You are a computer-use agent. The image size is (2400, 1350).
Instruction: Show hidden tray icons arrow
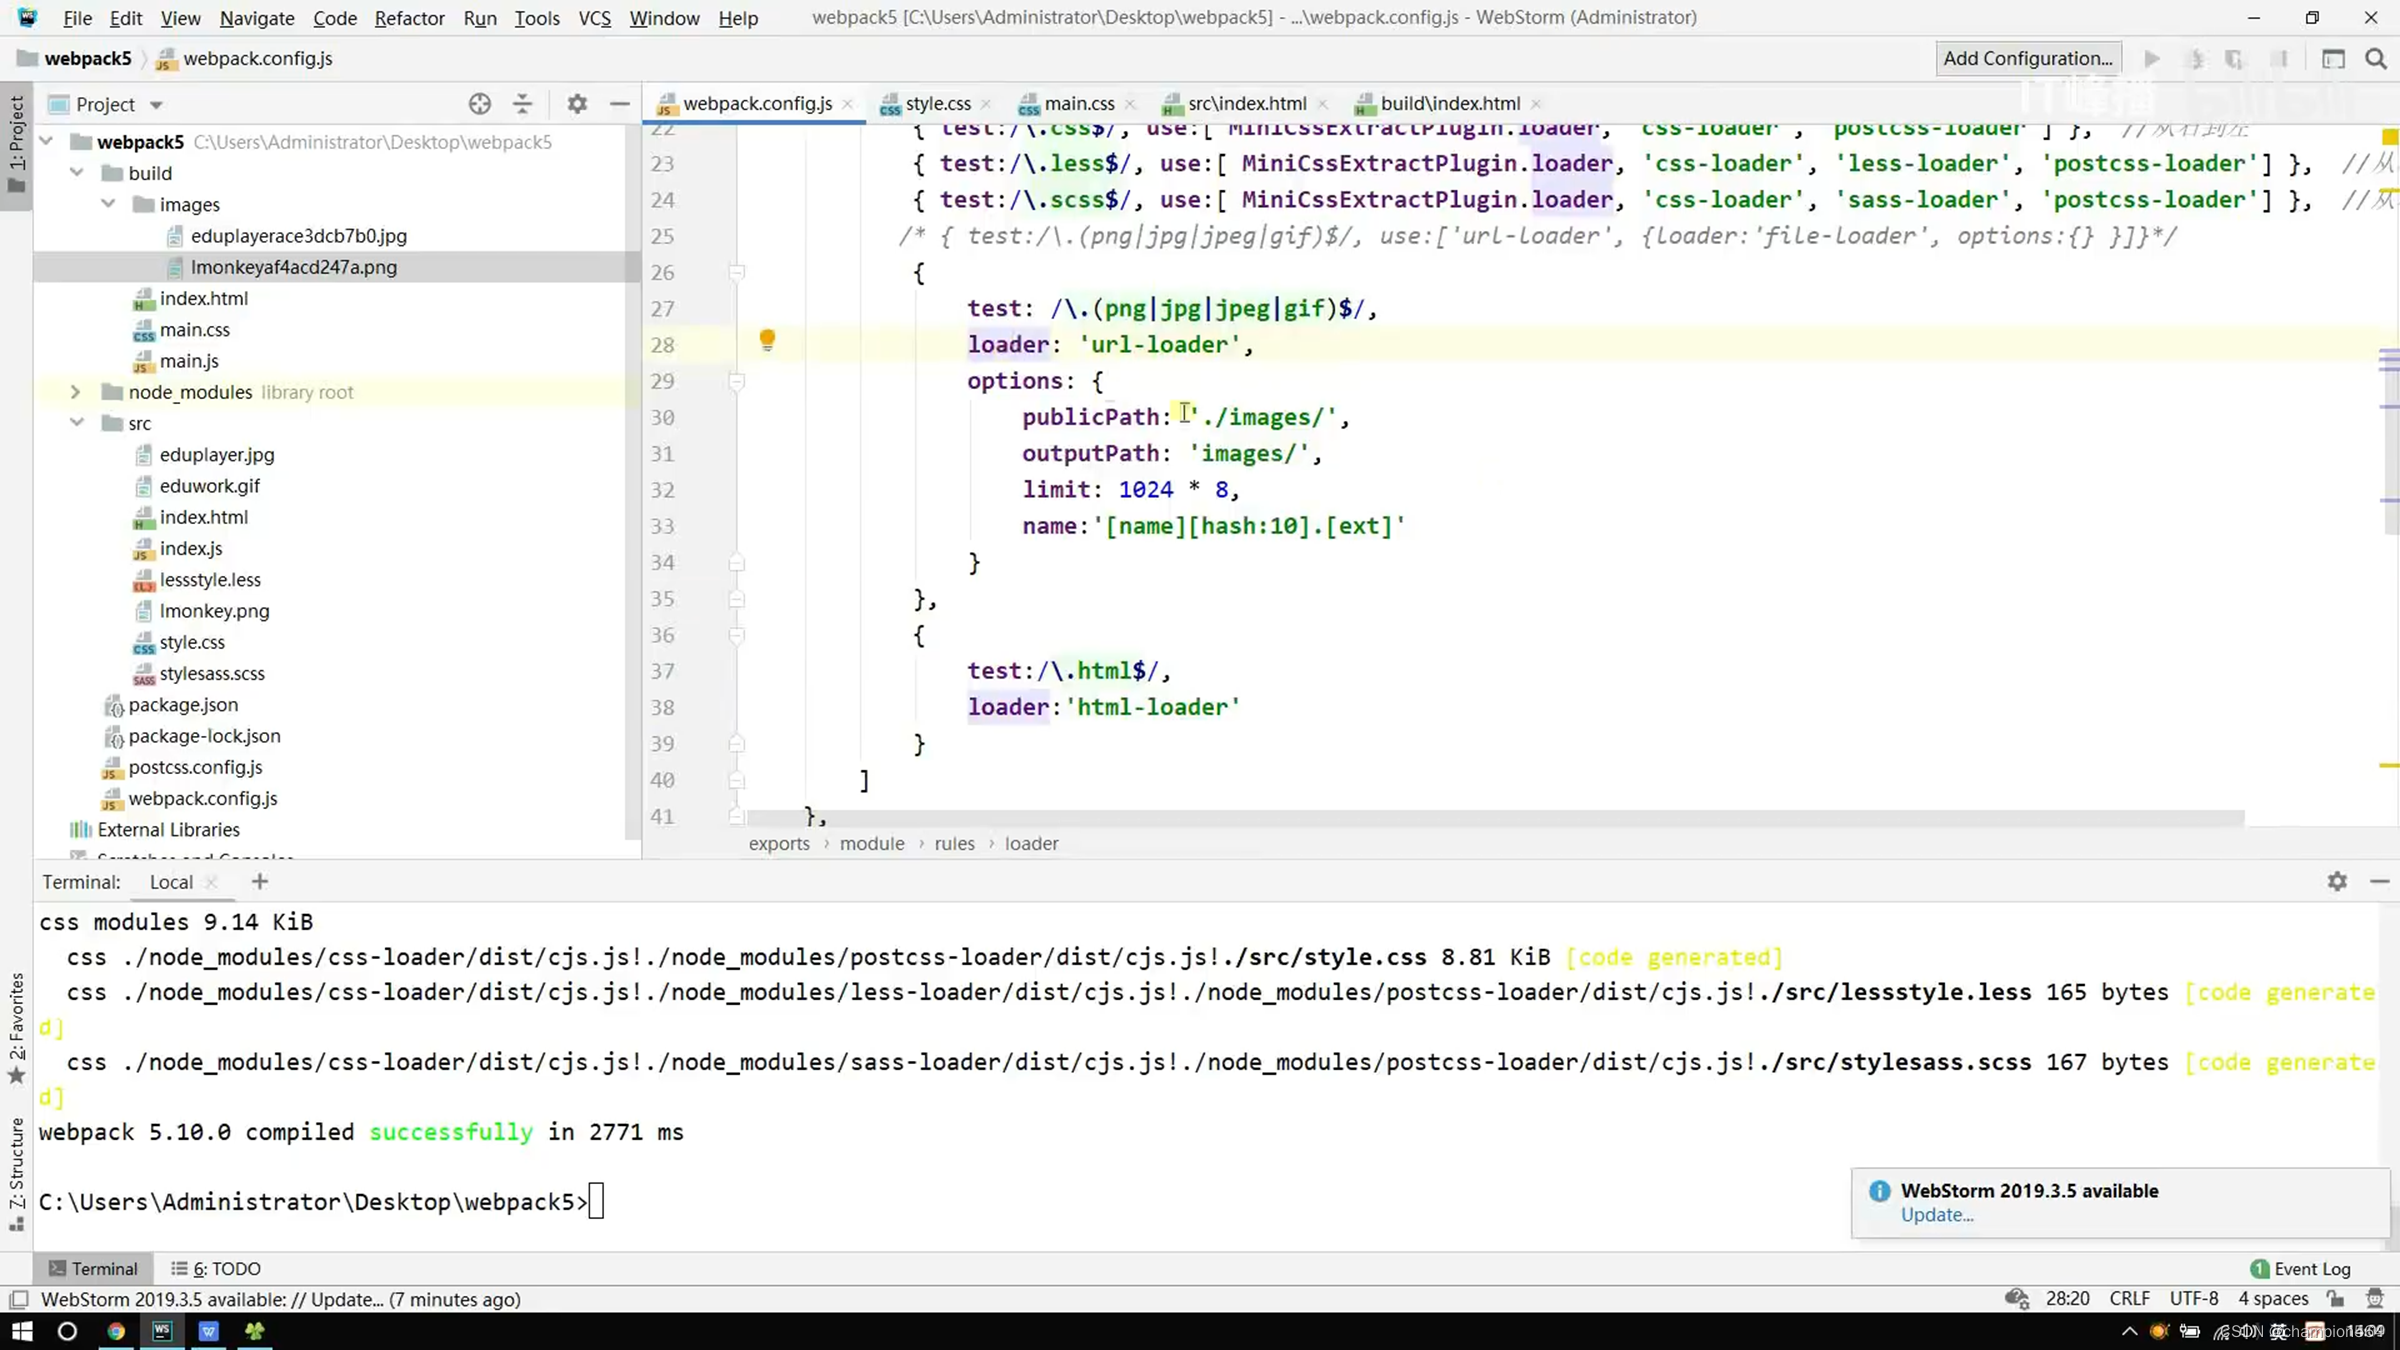tap(2129, 1331)
